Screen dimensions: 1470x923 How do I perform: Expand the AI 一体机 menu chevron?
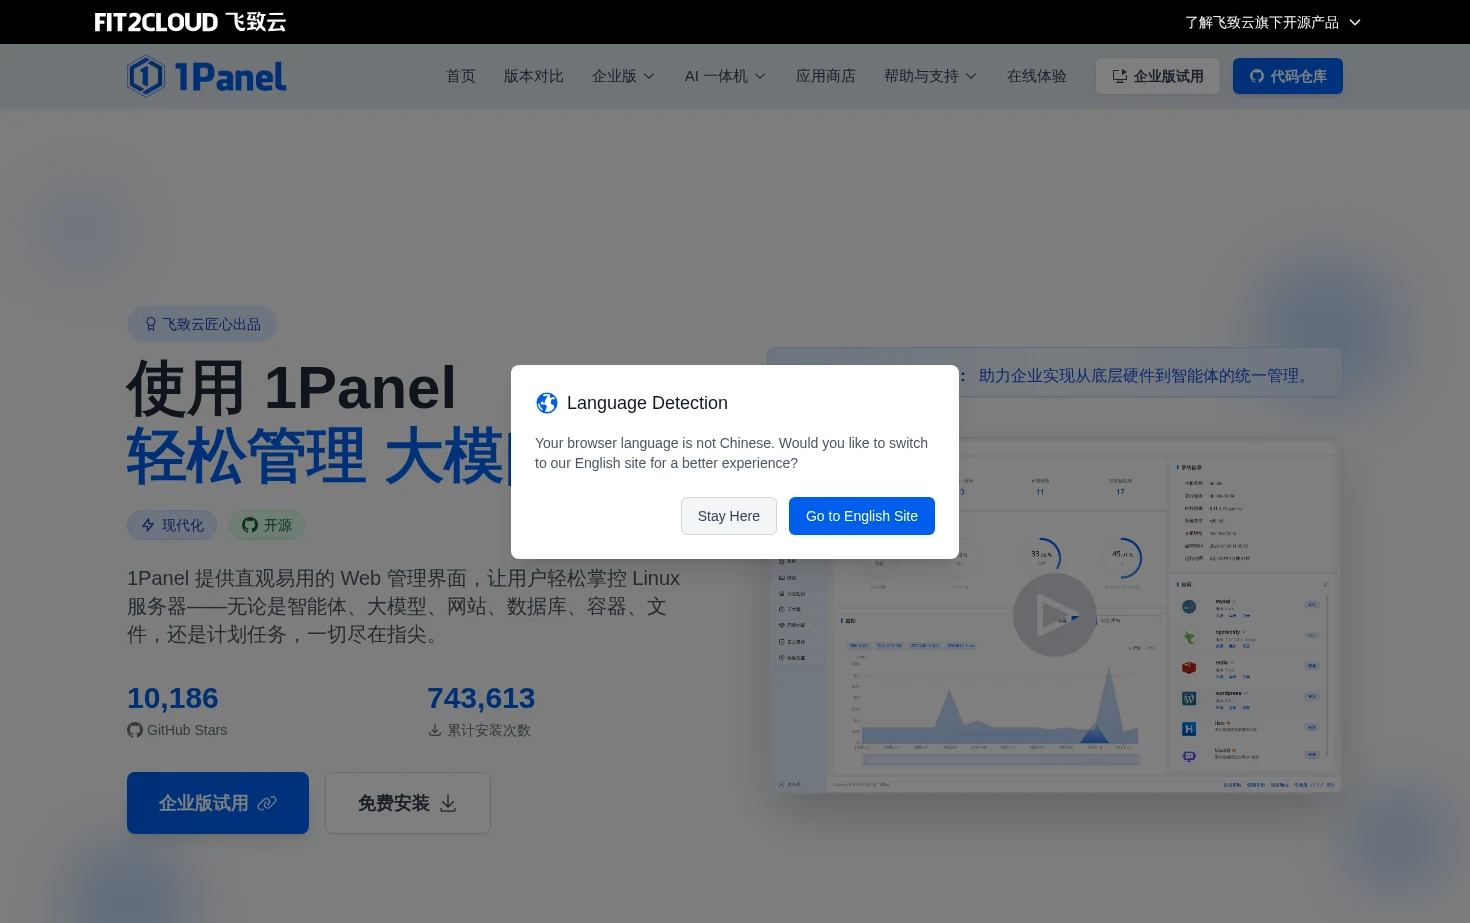tap(760, 76)
